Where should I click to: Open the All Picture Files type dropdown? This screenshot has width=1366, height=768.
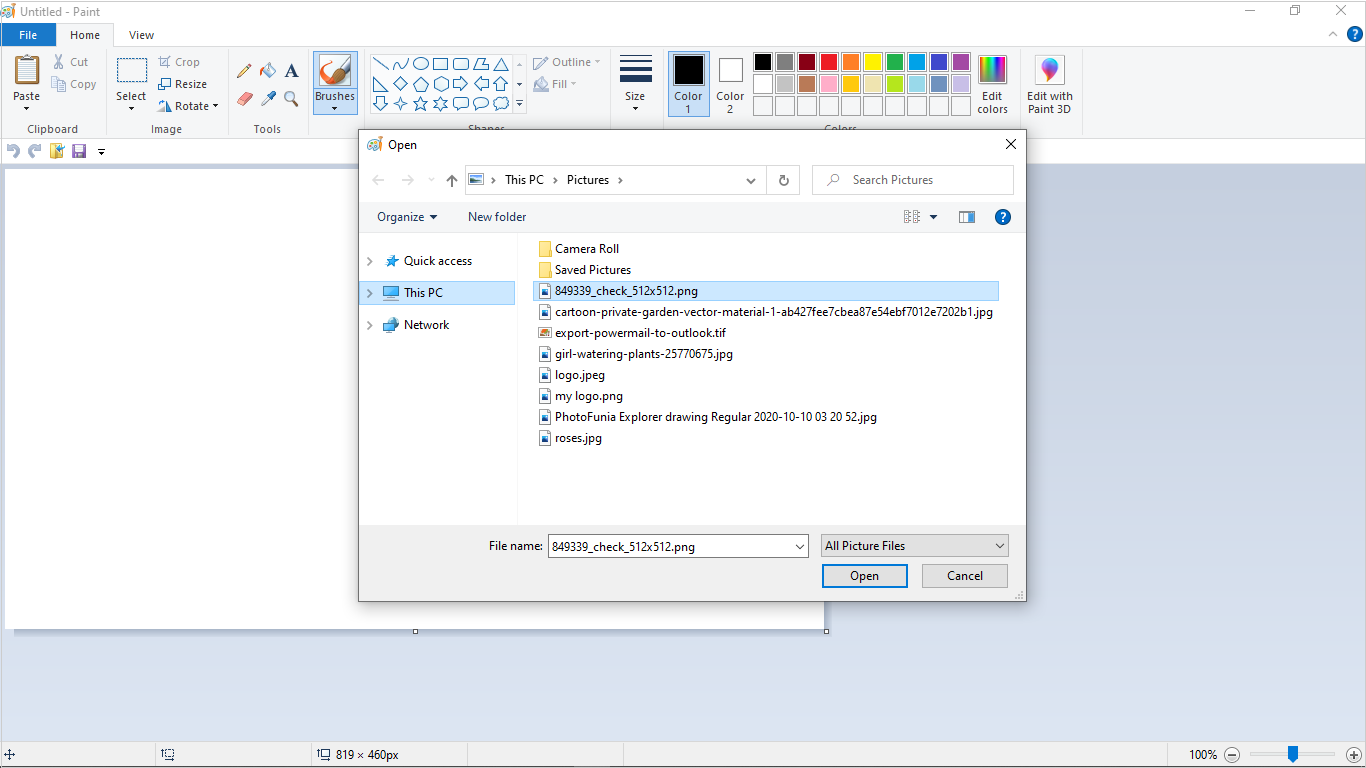pyautogui.click(x=914, y=545)
